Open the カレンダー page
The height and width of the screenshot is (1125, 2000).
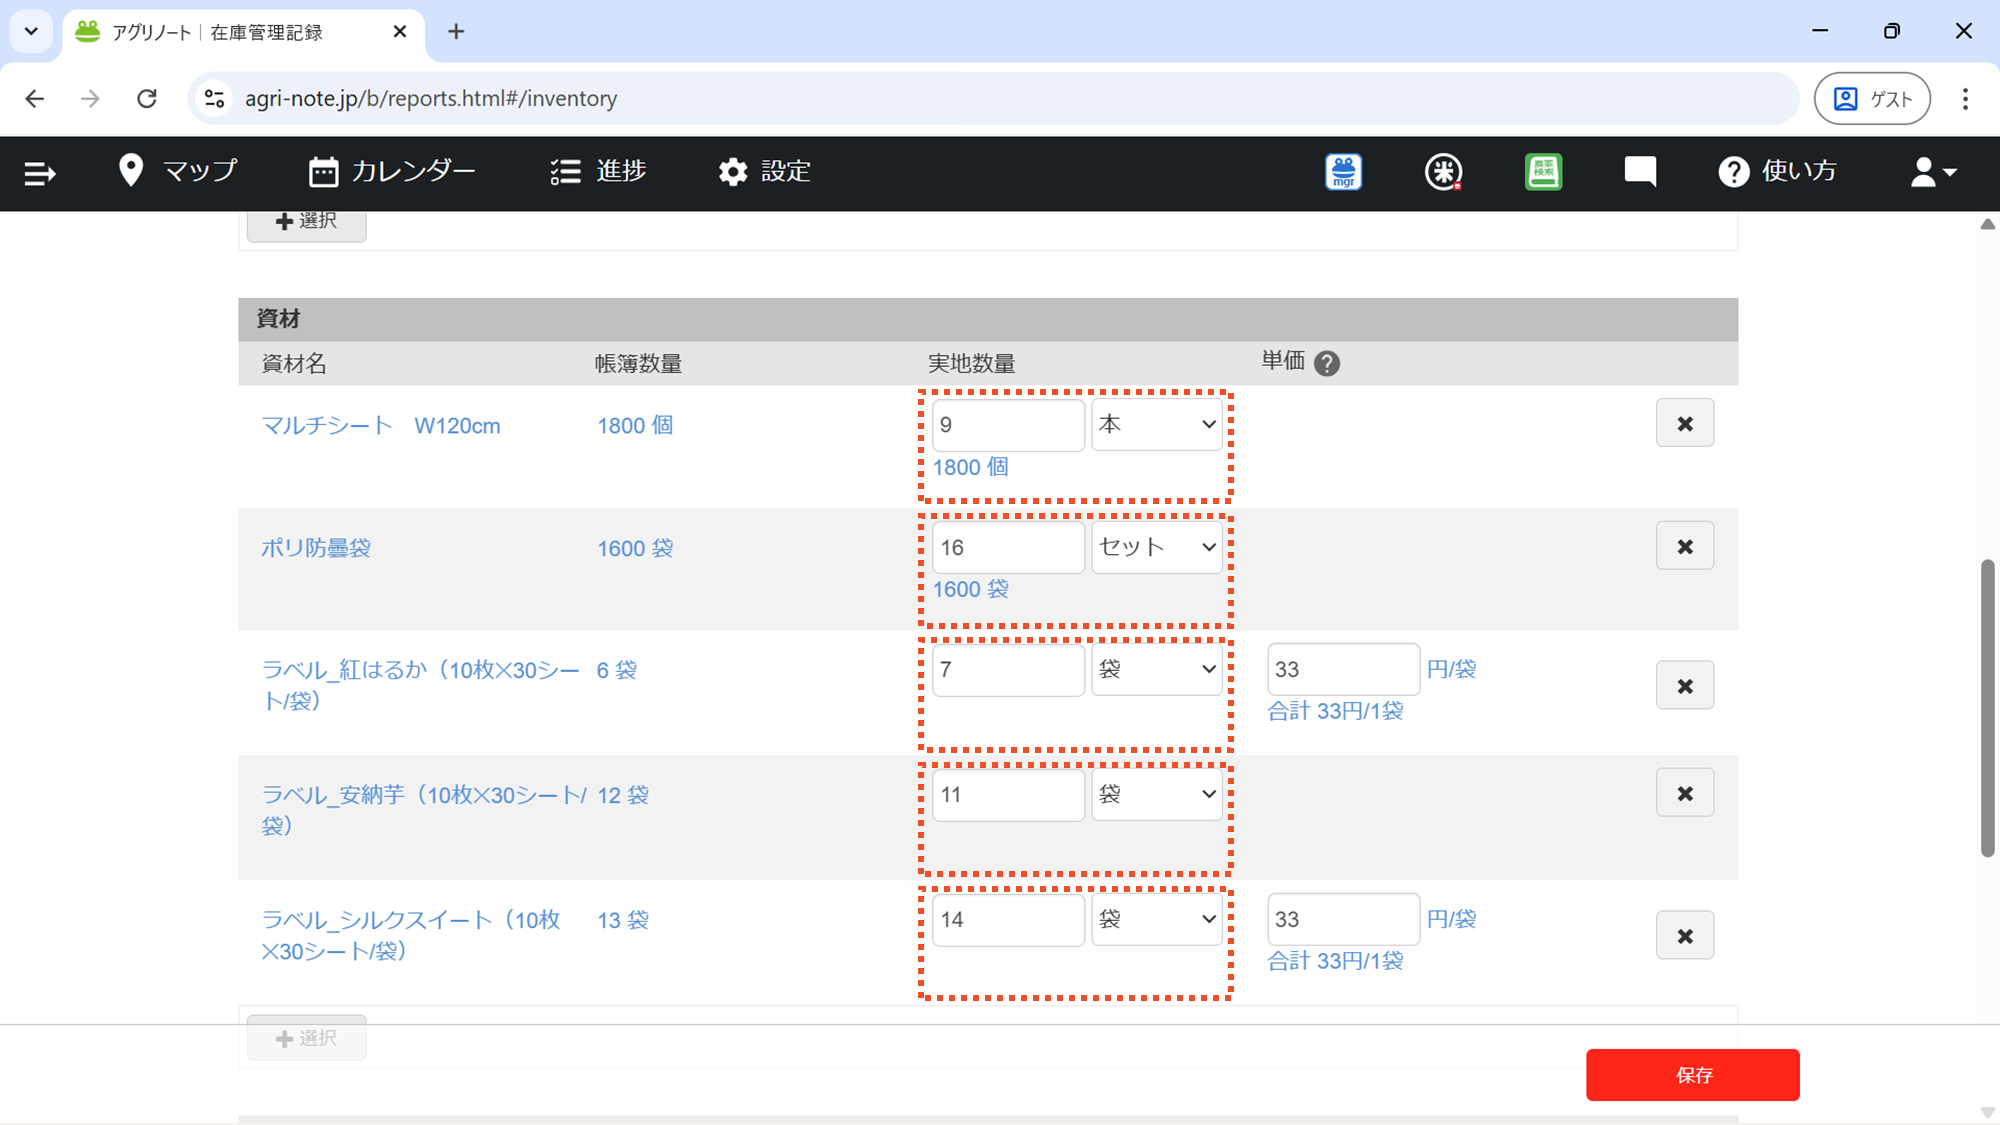point(392,171)
